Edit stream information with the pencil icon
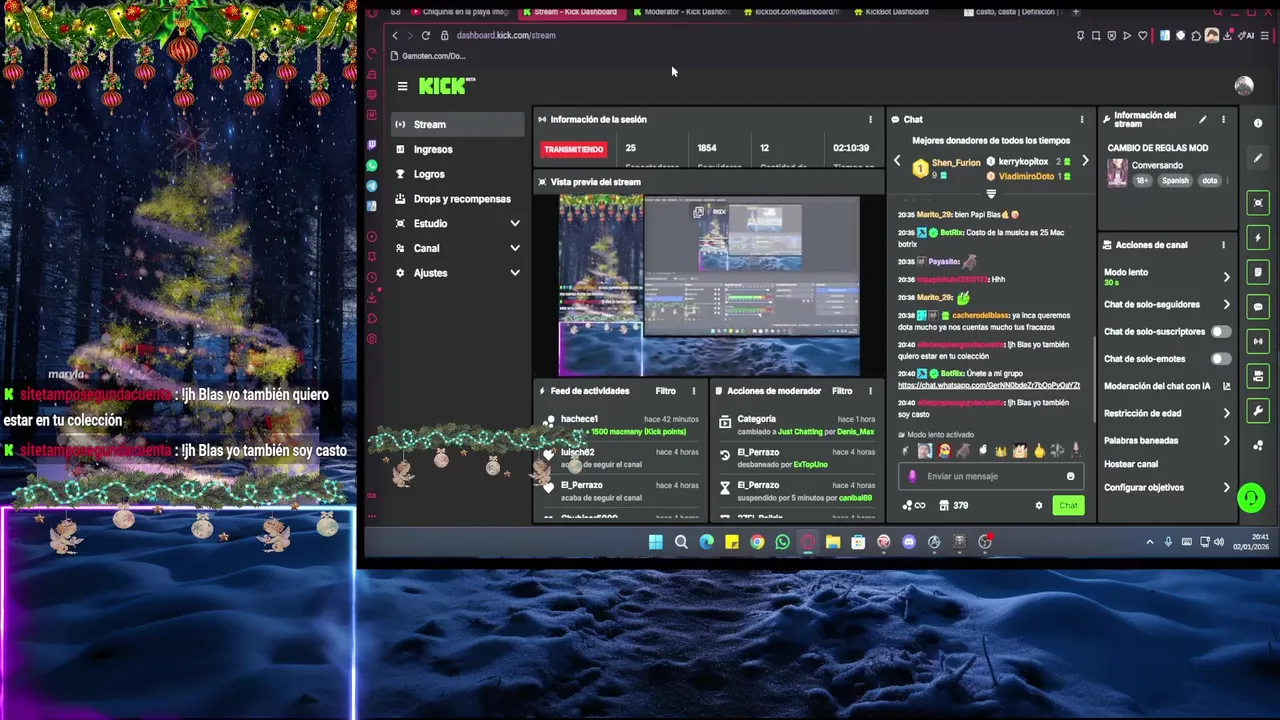The height and width of the screenshot is (720, 1280). (1203, 119)
